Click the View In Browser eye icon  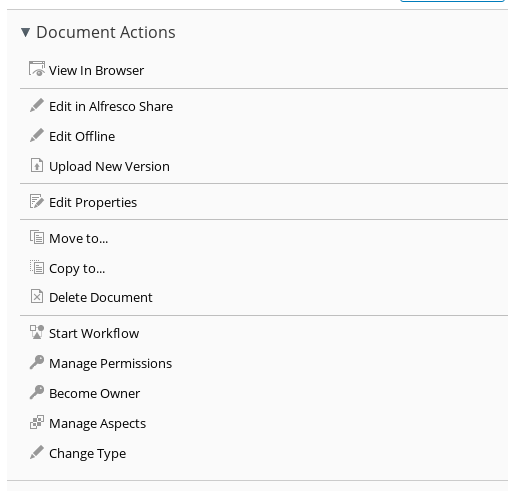(37, 69)
